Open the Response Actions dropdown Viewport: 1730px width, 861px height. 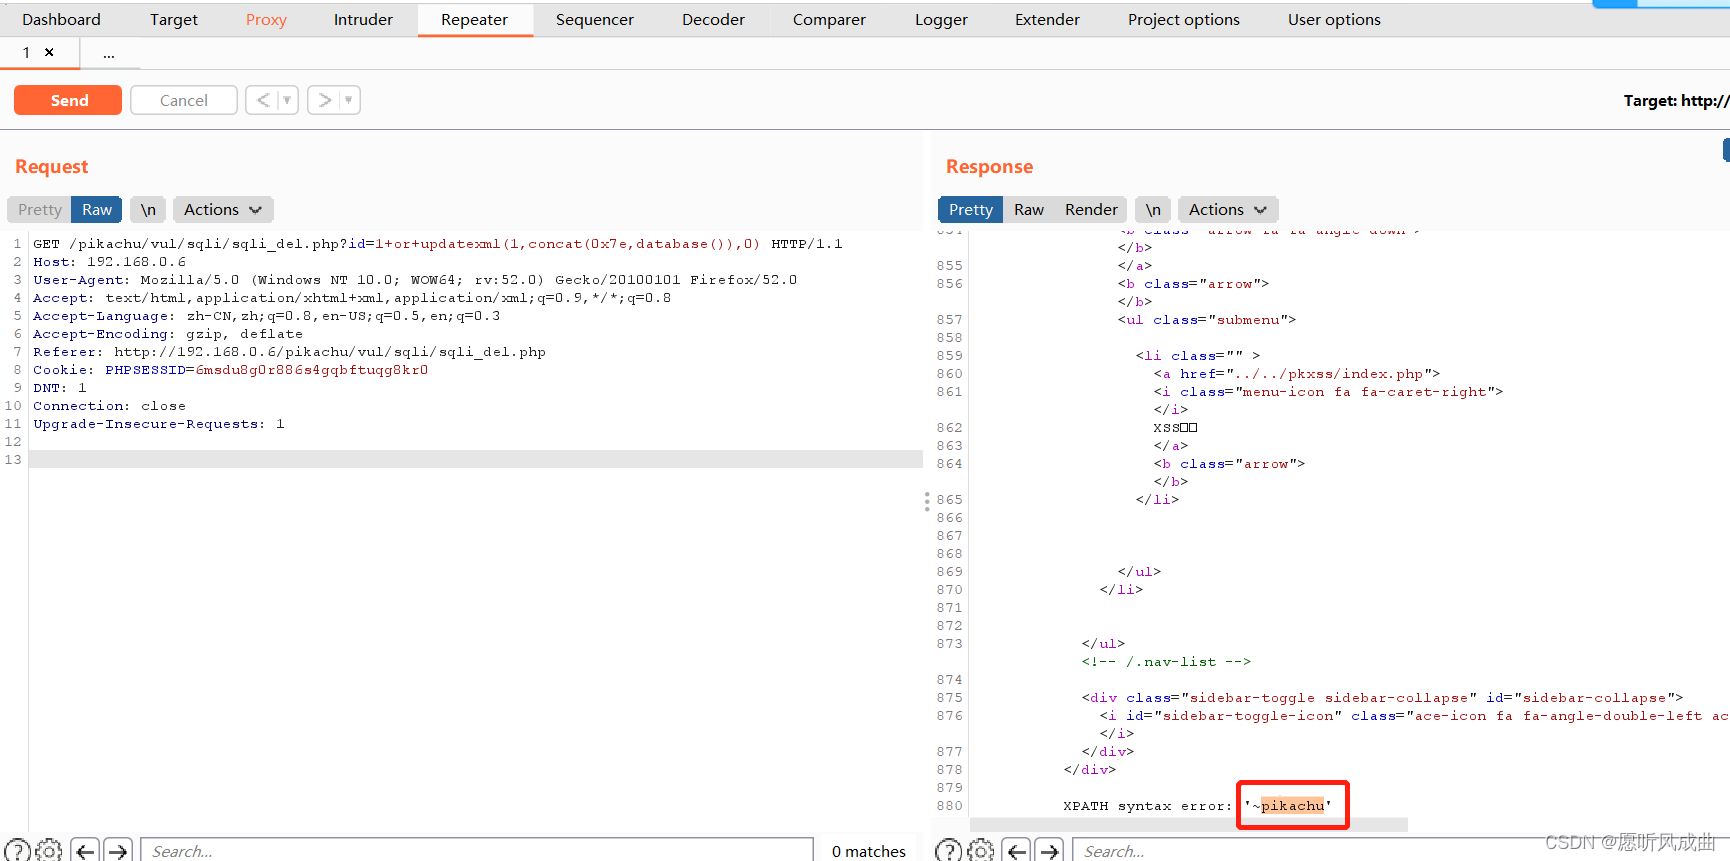coord(1227,209)
